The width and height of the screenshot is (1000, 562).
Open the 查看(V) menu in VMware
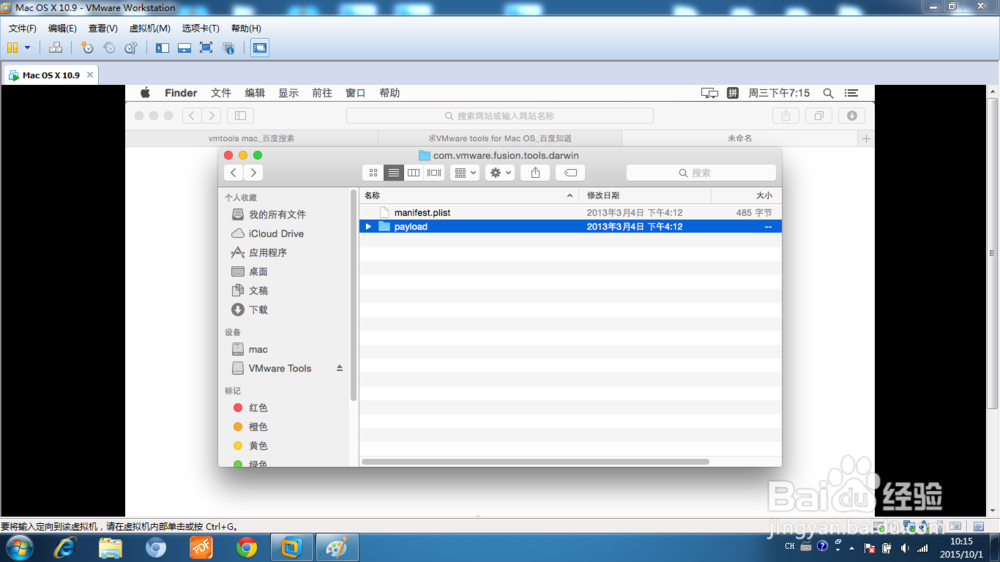click(x=103, y=28)
